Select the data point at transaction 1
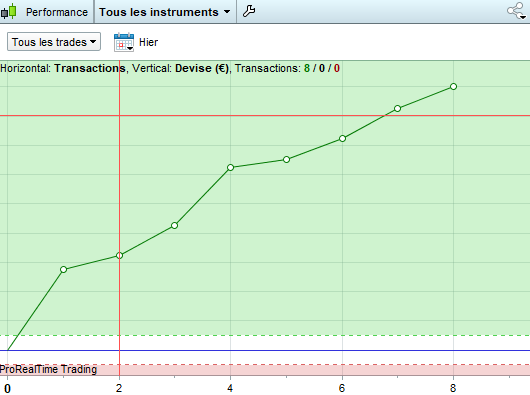 click(x=64, y=270)
